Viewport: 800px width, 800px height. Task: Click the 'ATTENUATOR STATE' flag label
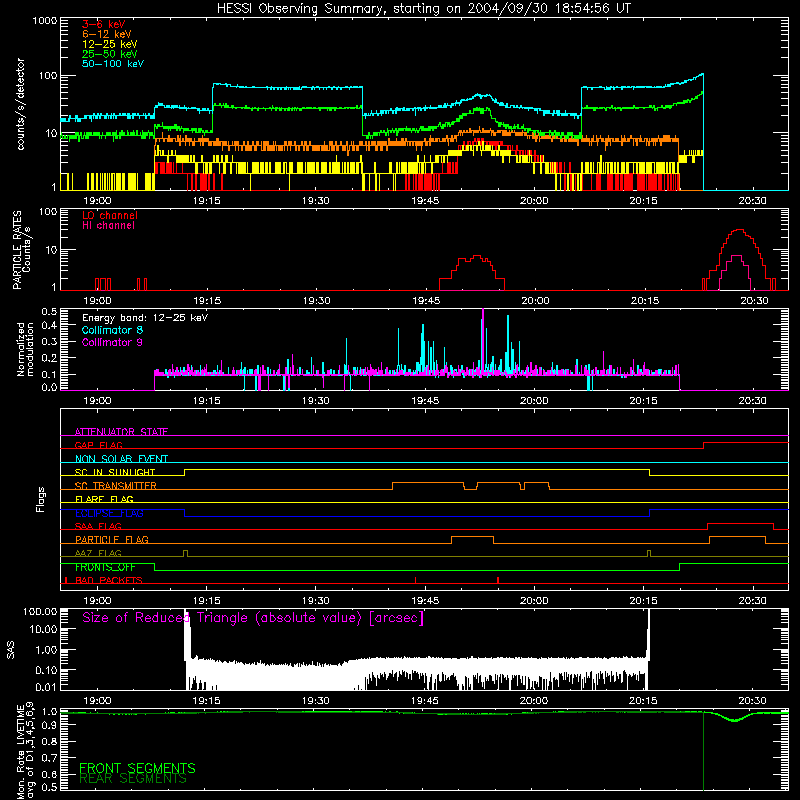[121, 432]
